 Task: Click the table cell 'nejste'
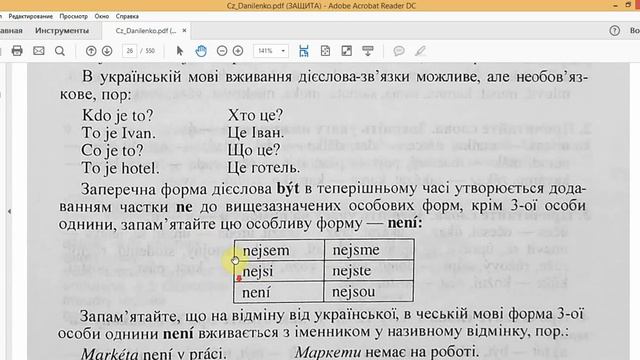pyautogui.click(x=369, y=271)
